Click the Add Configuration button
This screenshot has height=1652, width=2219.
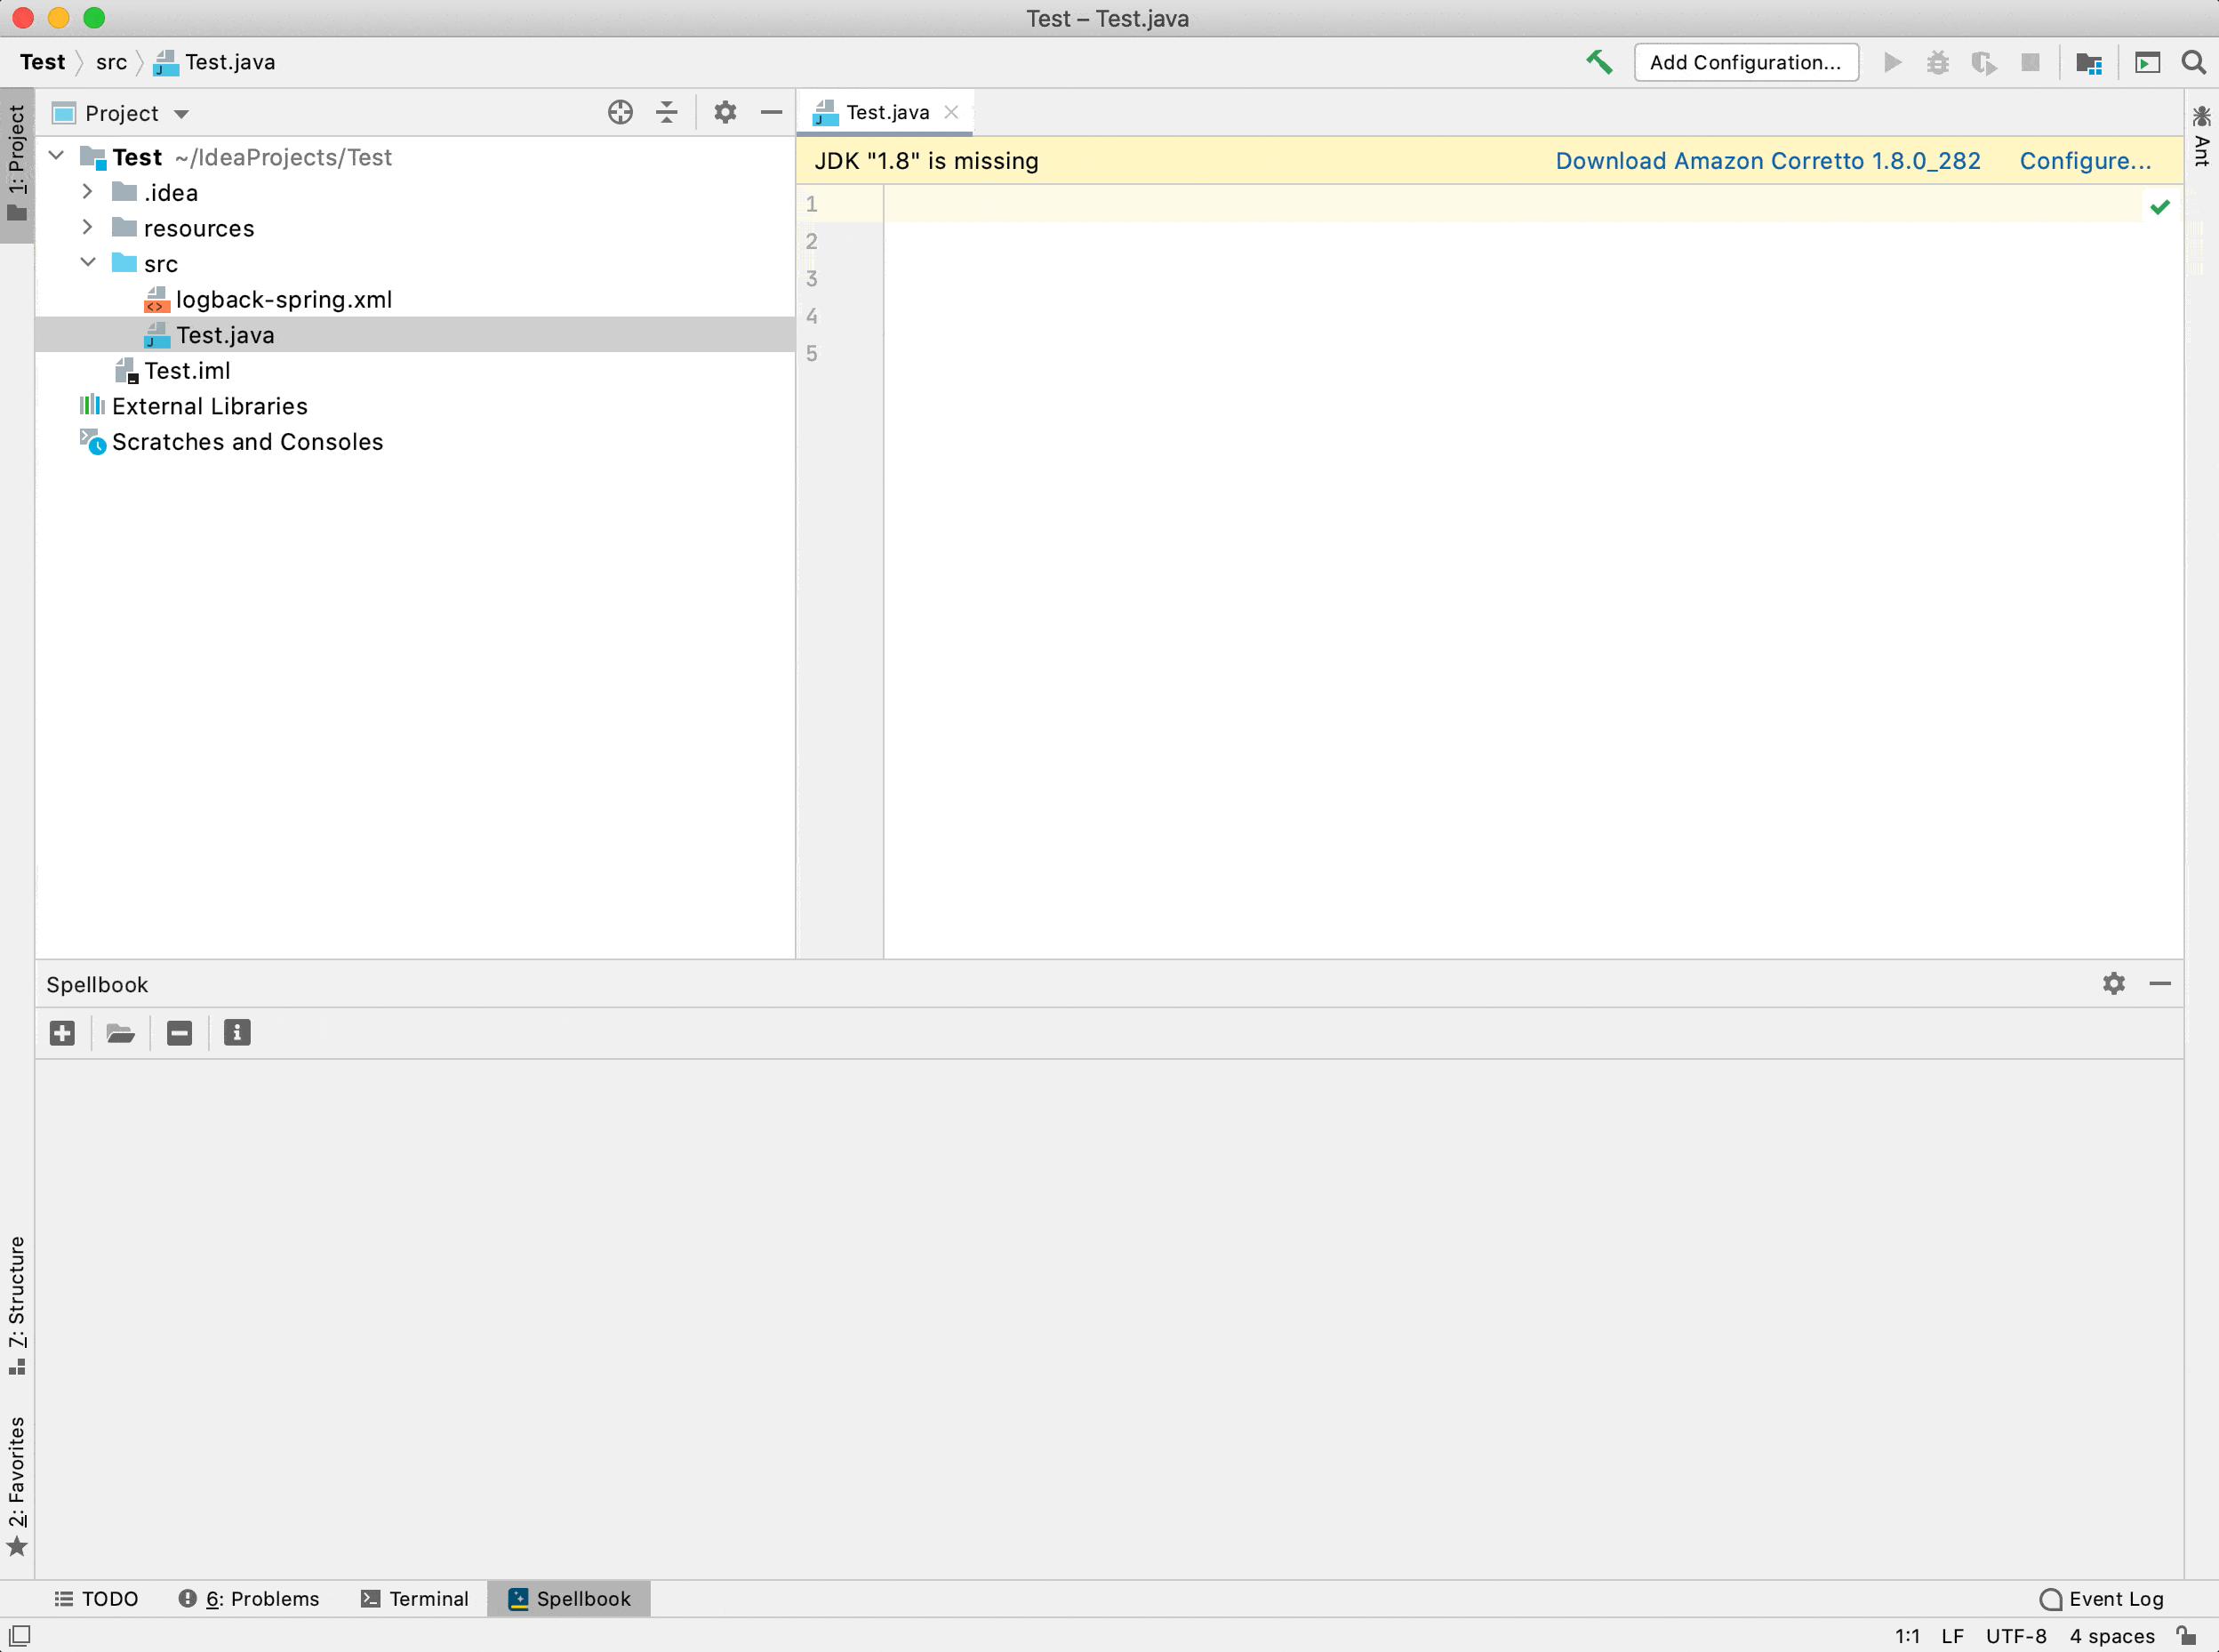click(x=1745, y=62)
